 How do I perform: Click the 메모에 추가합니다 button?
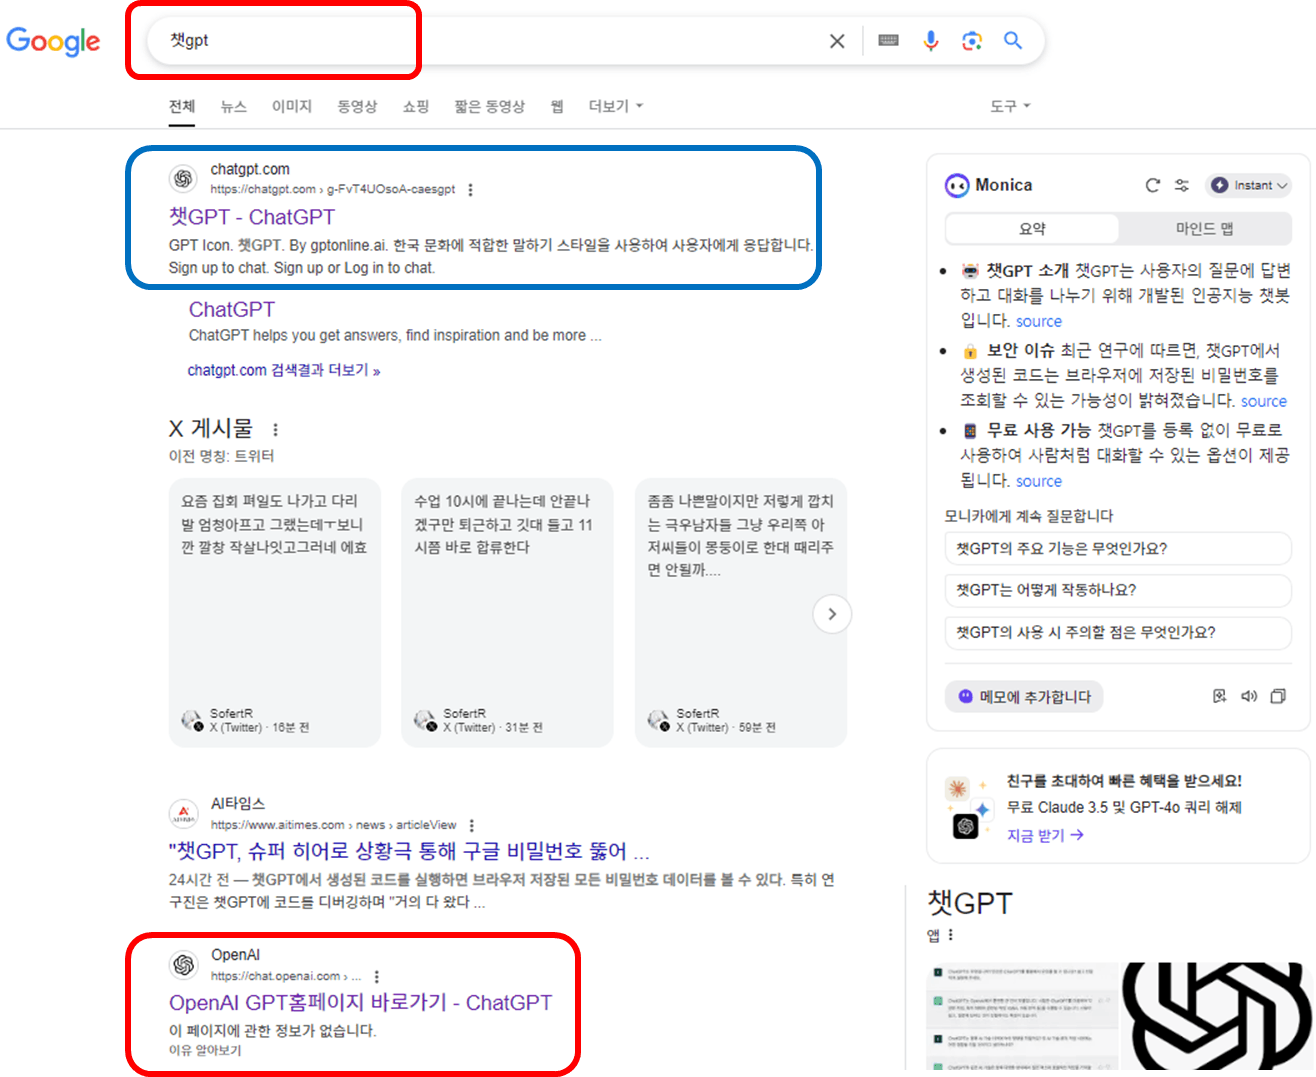point(1024,697)
